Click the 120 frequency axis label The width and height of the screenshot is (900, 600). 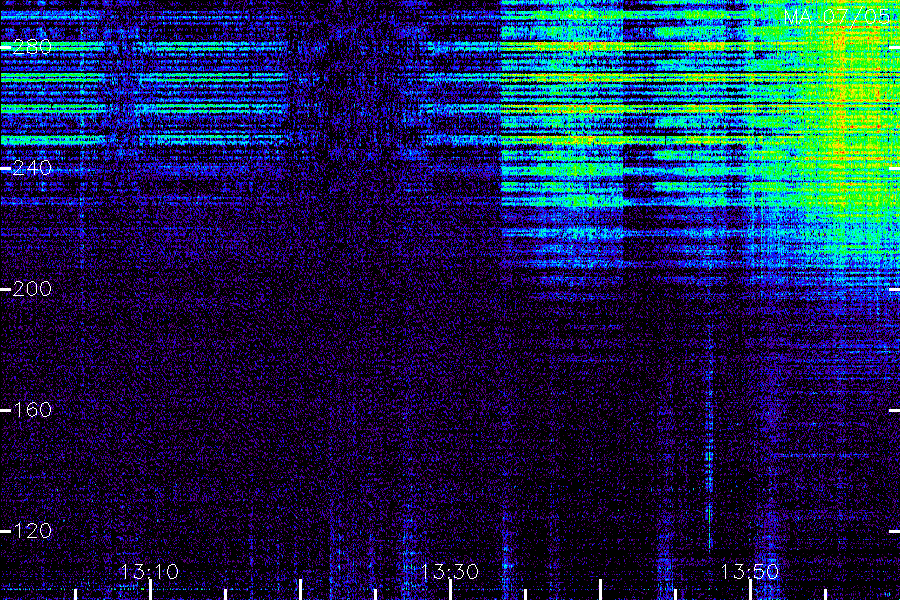point(32,531)
